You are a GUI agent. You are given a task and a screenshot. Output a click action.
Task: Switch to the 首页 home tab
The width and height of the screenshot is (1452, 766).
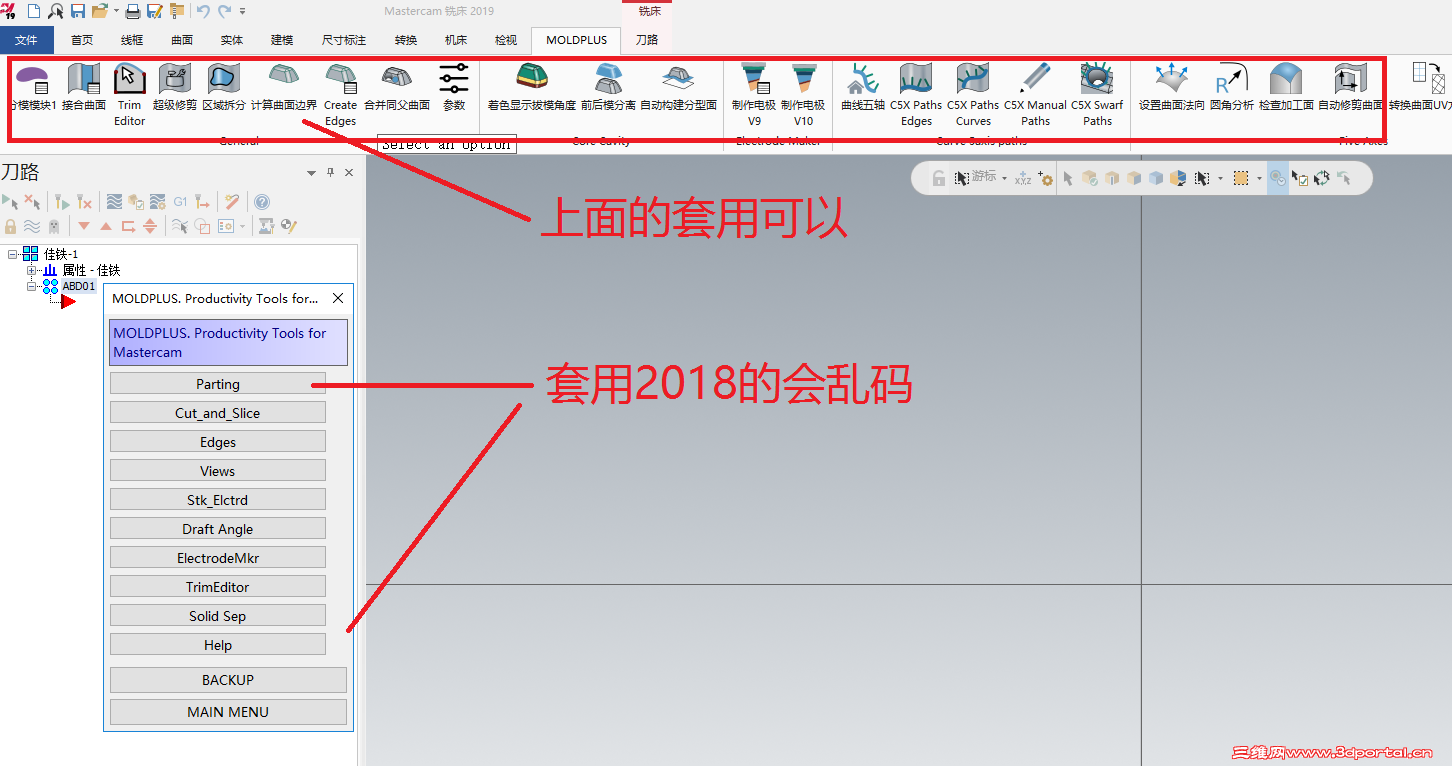(82, 40)
